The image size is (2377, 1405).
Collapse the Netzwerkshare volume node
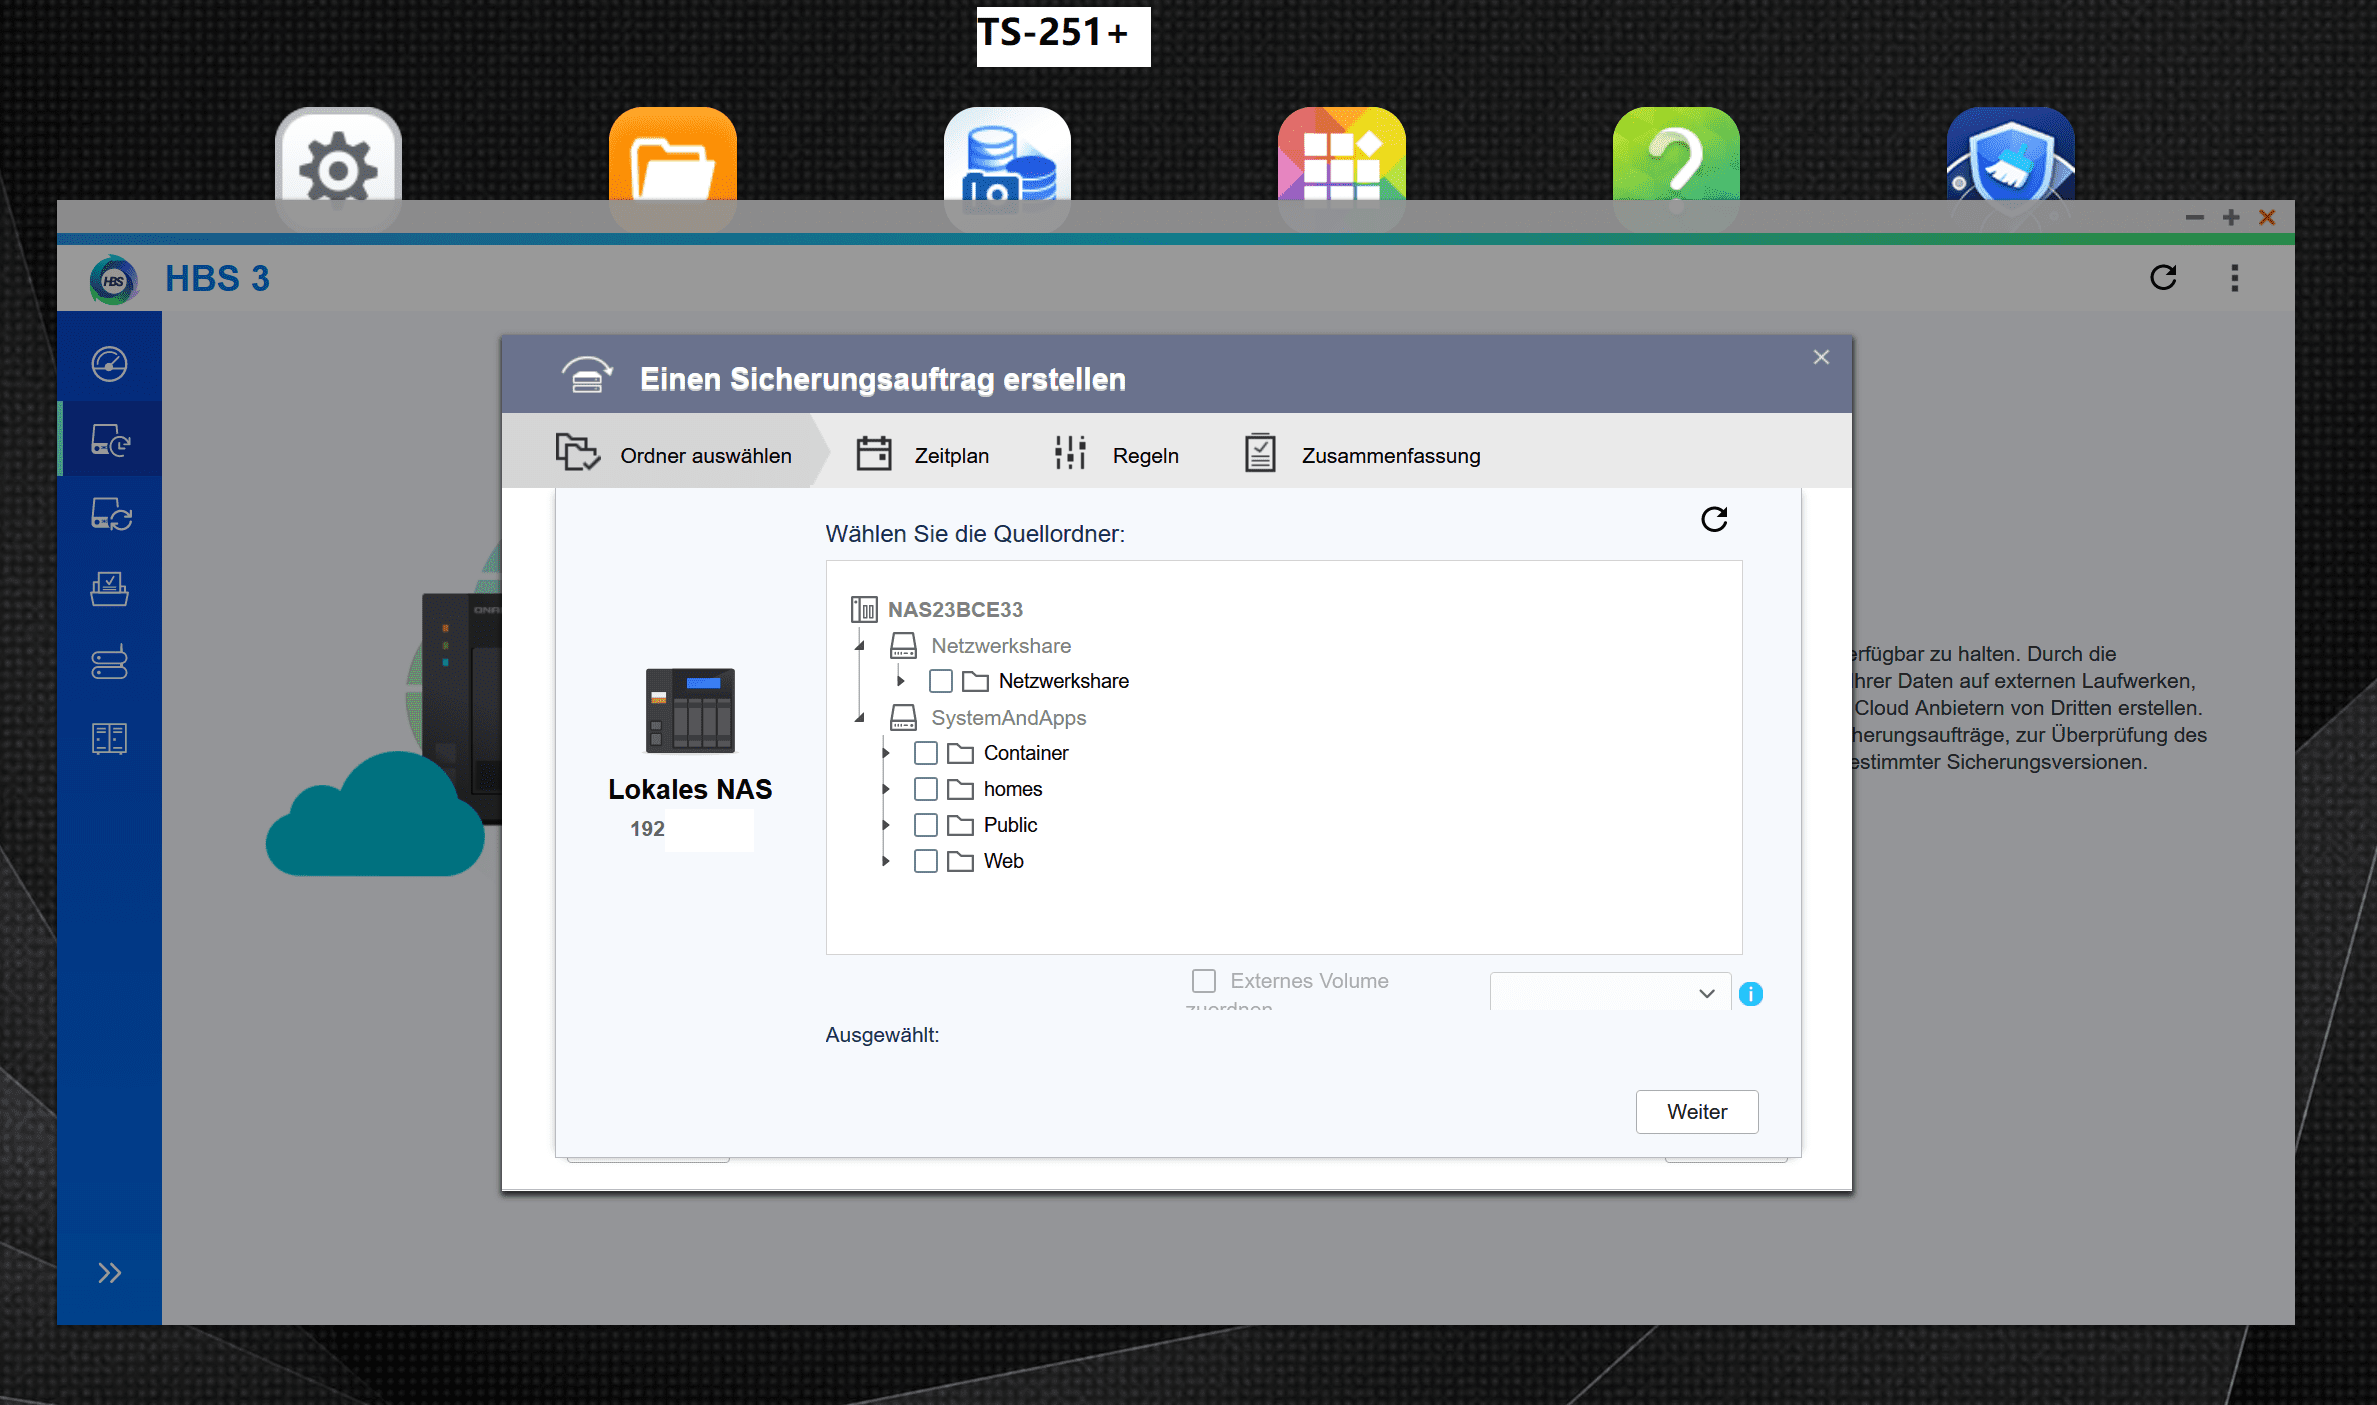point(860,646)
